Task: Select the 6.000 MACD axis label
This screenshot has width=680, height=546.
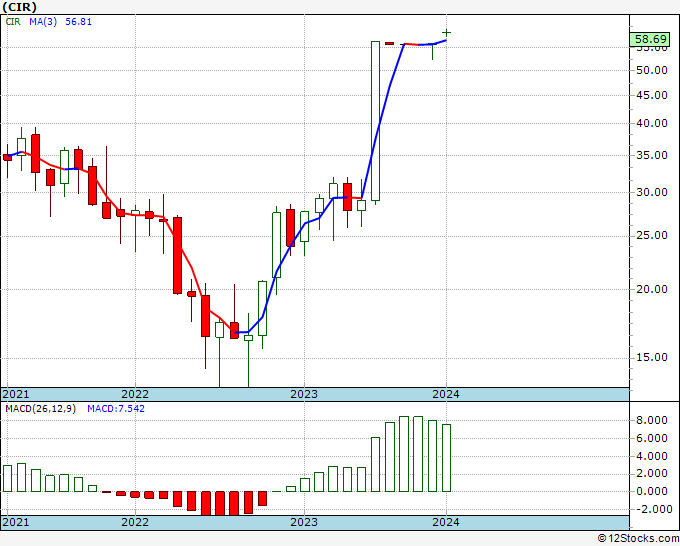Action: click(651, 438)
